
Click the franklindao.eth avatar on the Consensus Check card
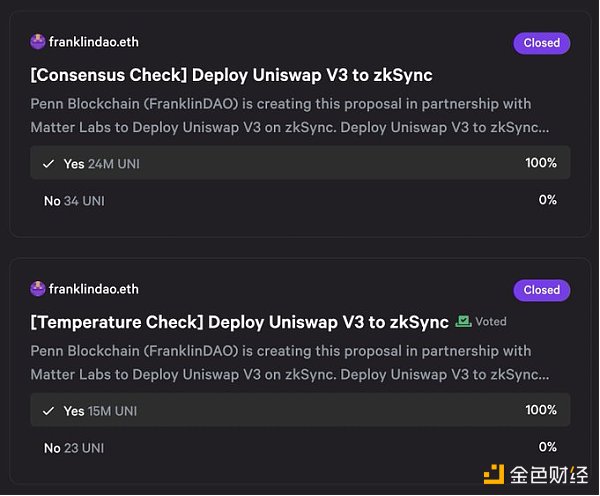click(38, 42)
